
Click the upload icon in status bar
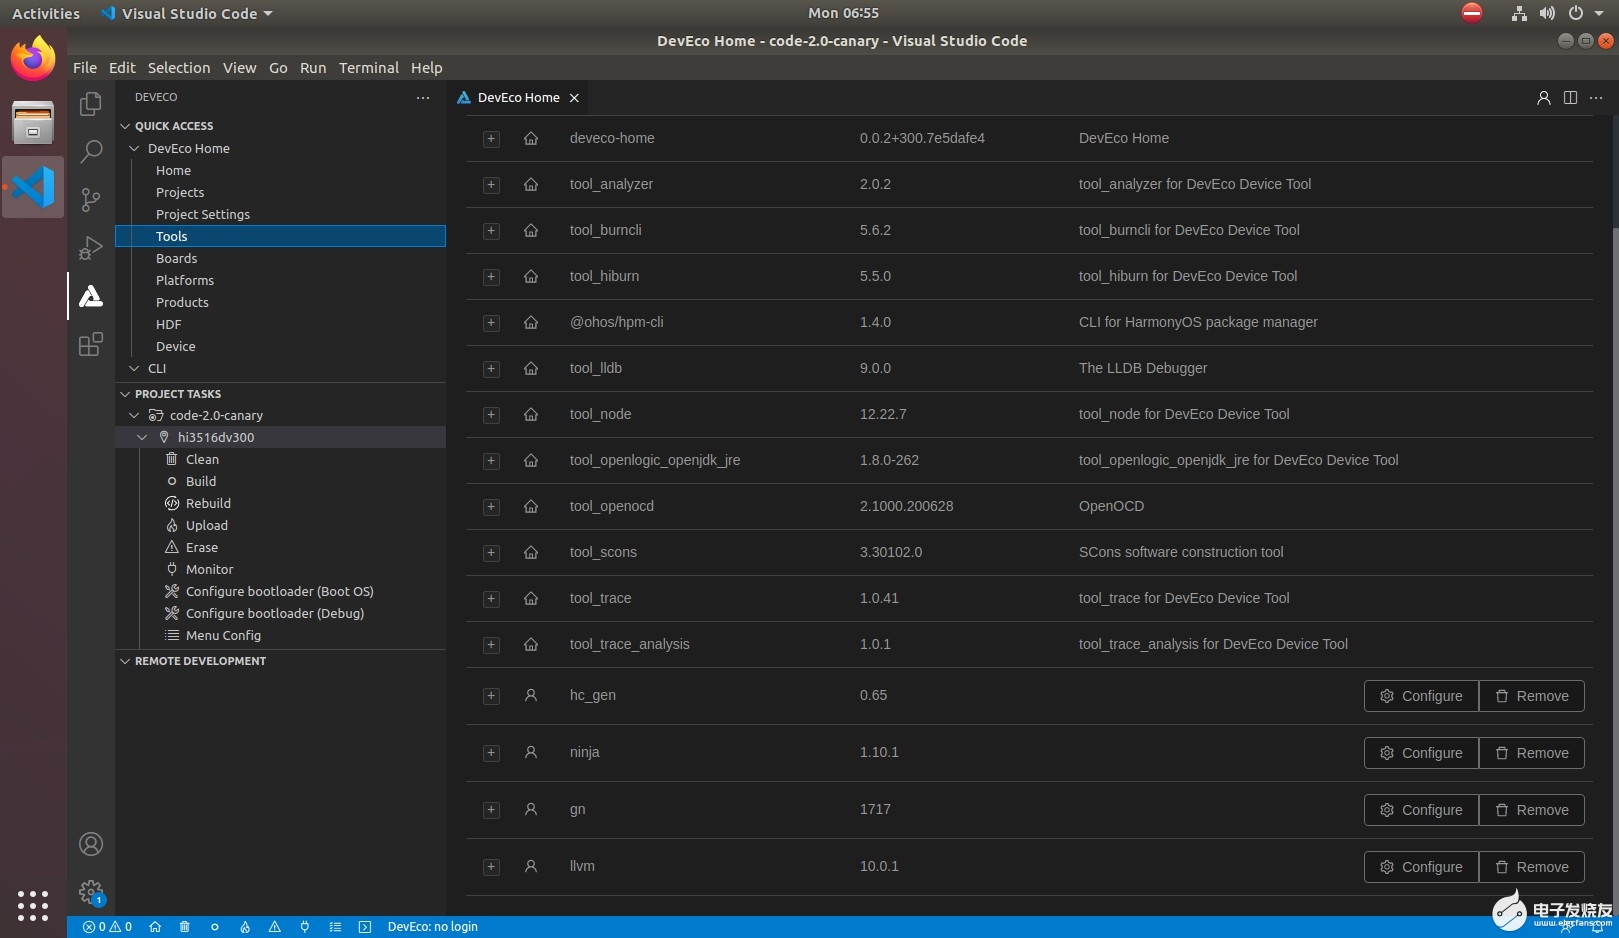click(x=245, y=927)
